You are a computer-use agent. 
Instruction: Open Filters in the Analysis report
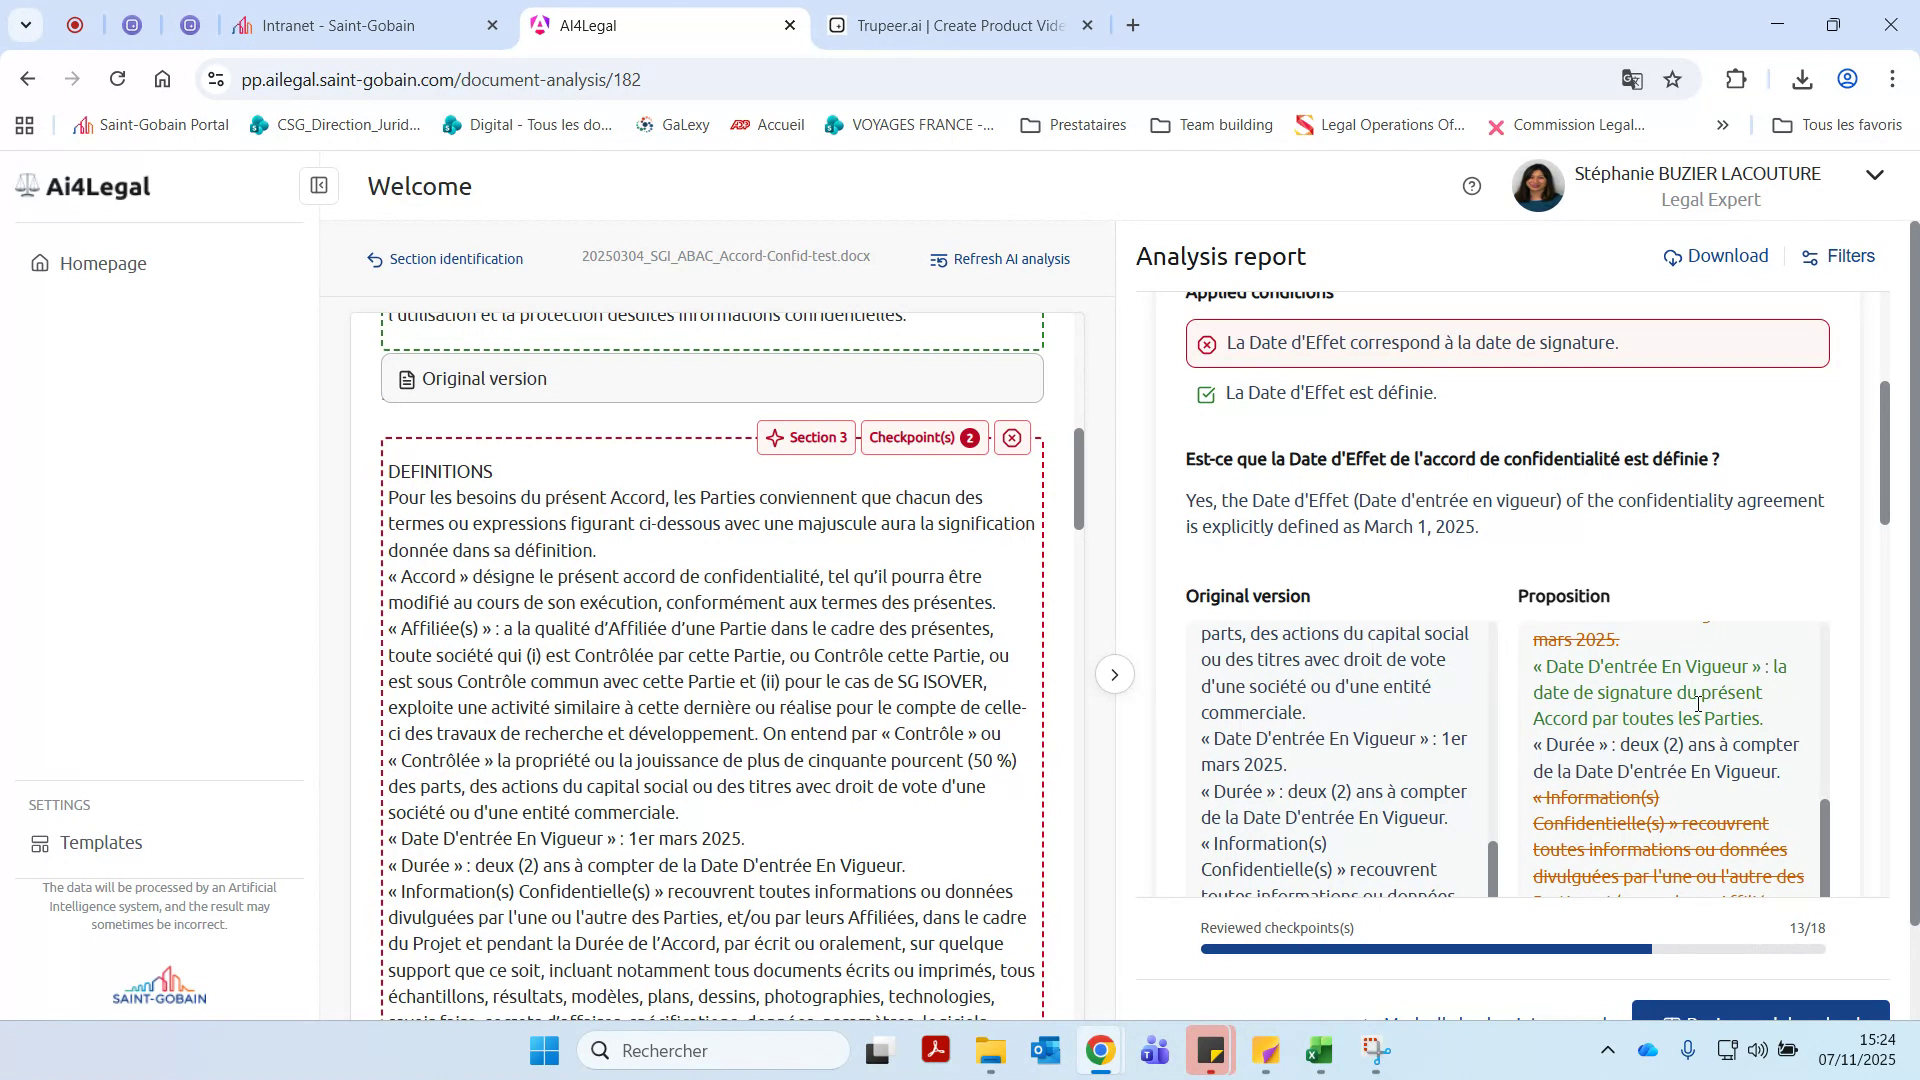[x=1838, y=256]
